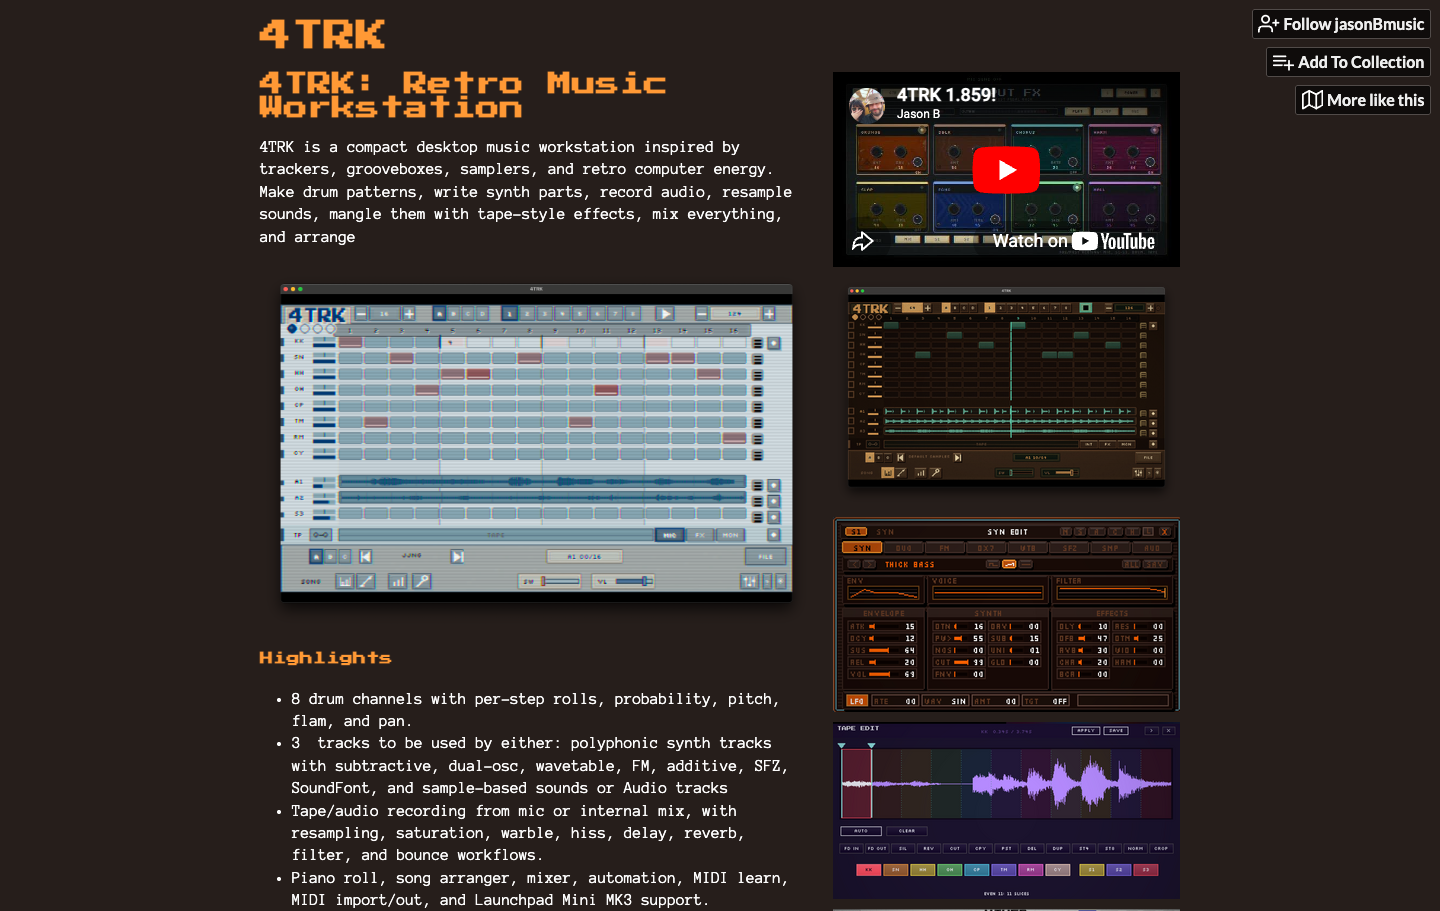Click the Follow jasonBmusic button
Image resolution: width=1440 pixels, height=911 pixels.
click(1341, 24)
